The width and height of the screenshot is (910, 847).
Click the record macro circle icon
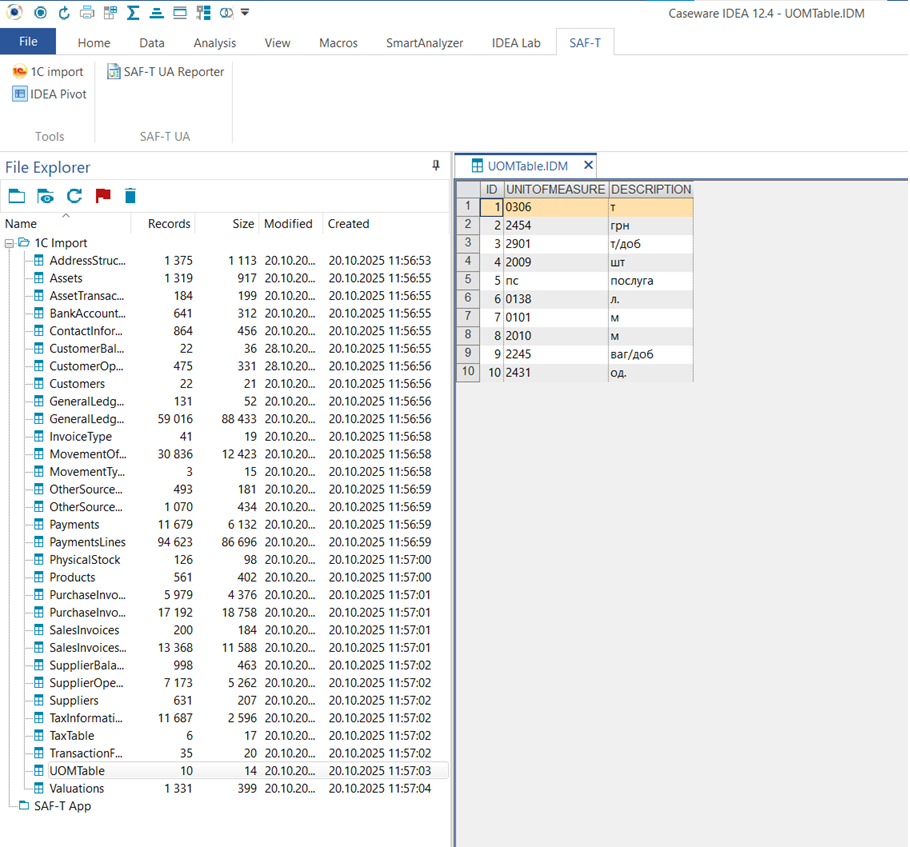pos(41,12)
